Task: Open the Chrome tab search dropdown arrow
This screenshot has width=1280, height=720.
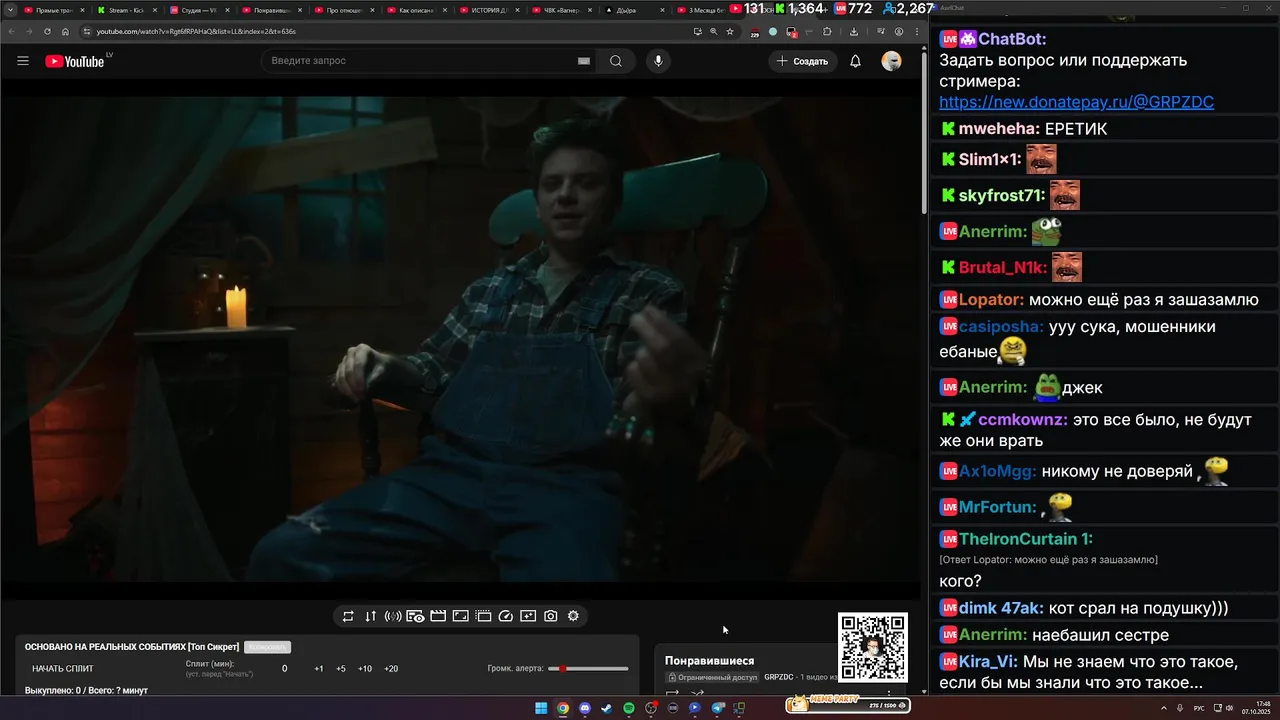Action: pos(11,10)
